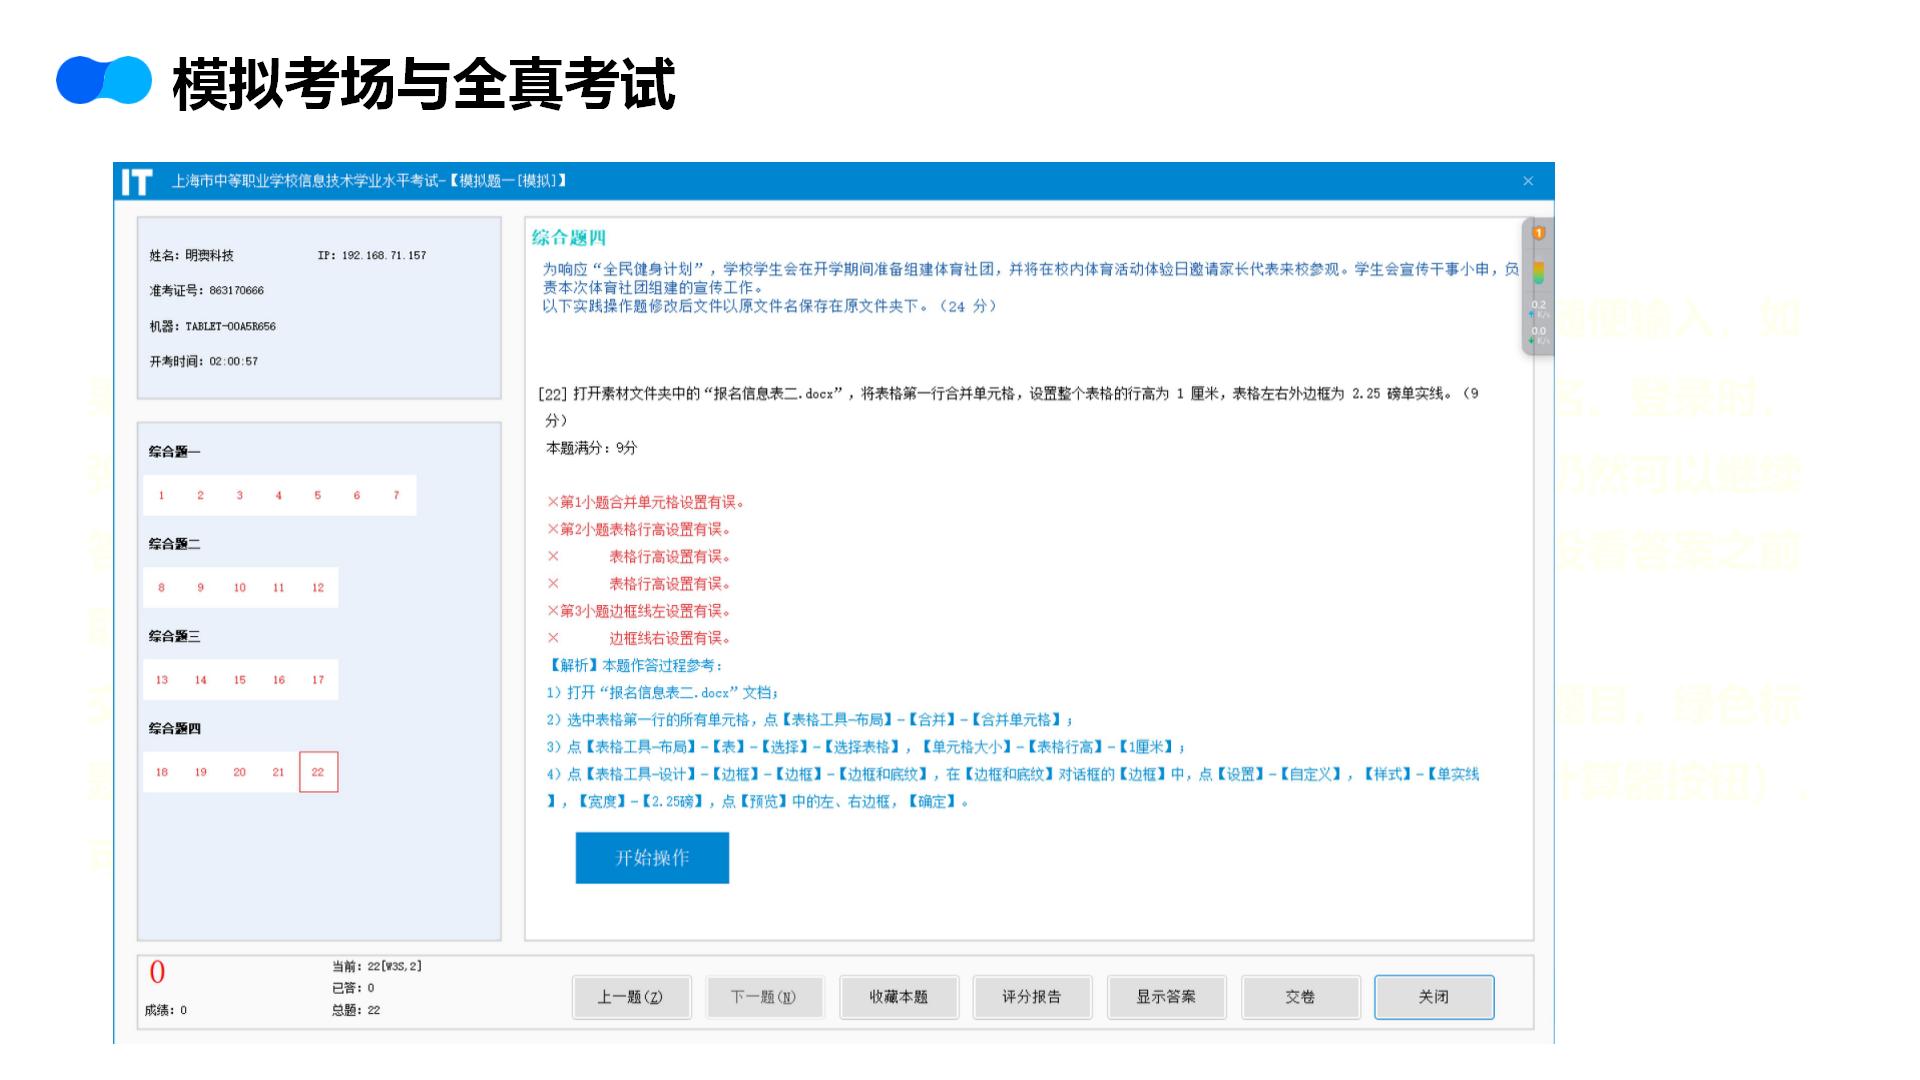Click the upload speed indicator on widget
The width and height of the screenshot is (1920, 1080).
pos(1538,308)
